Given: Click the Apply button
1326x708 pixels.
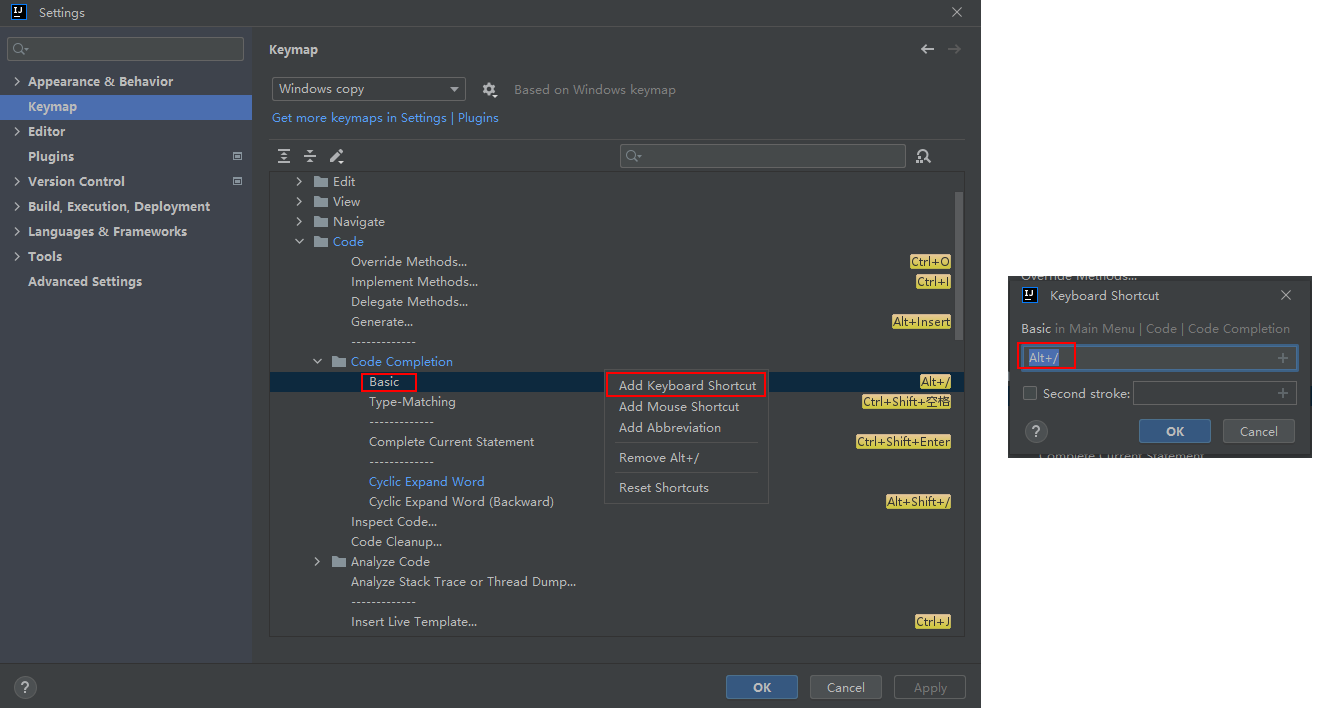Looking at the screenshot, I should click(930, 687).
